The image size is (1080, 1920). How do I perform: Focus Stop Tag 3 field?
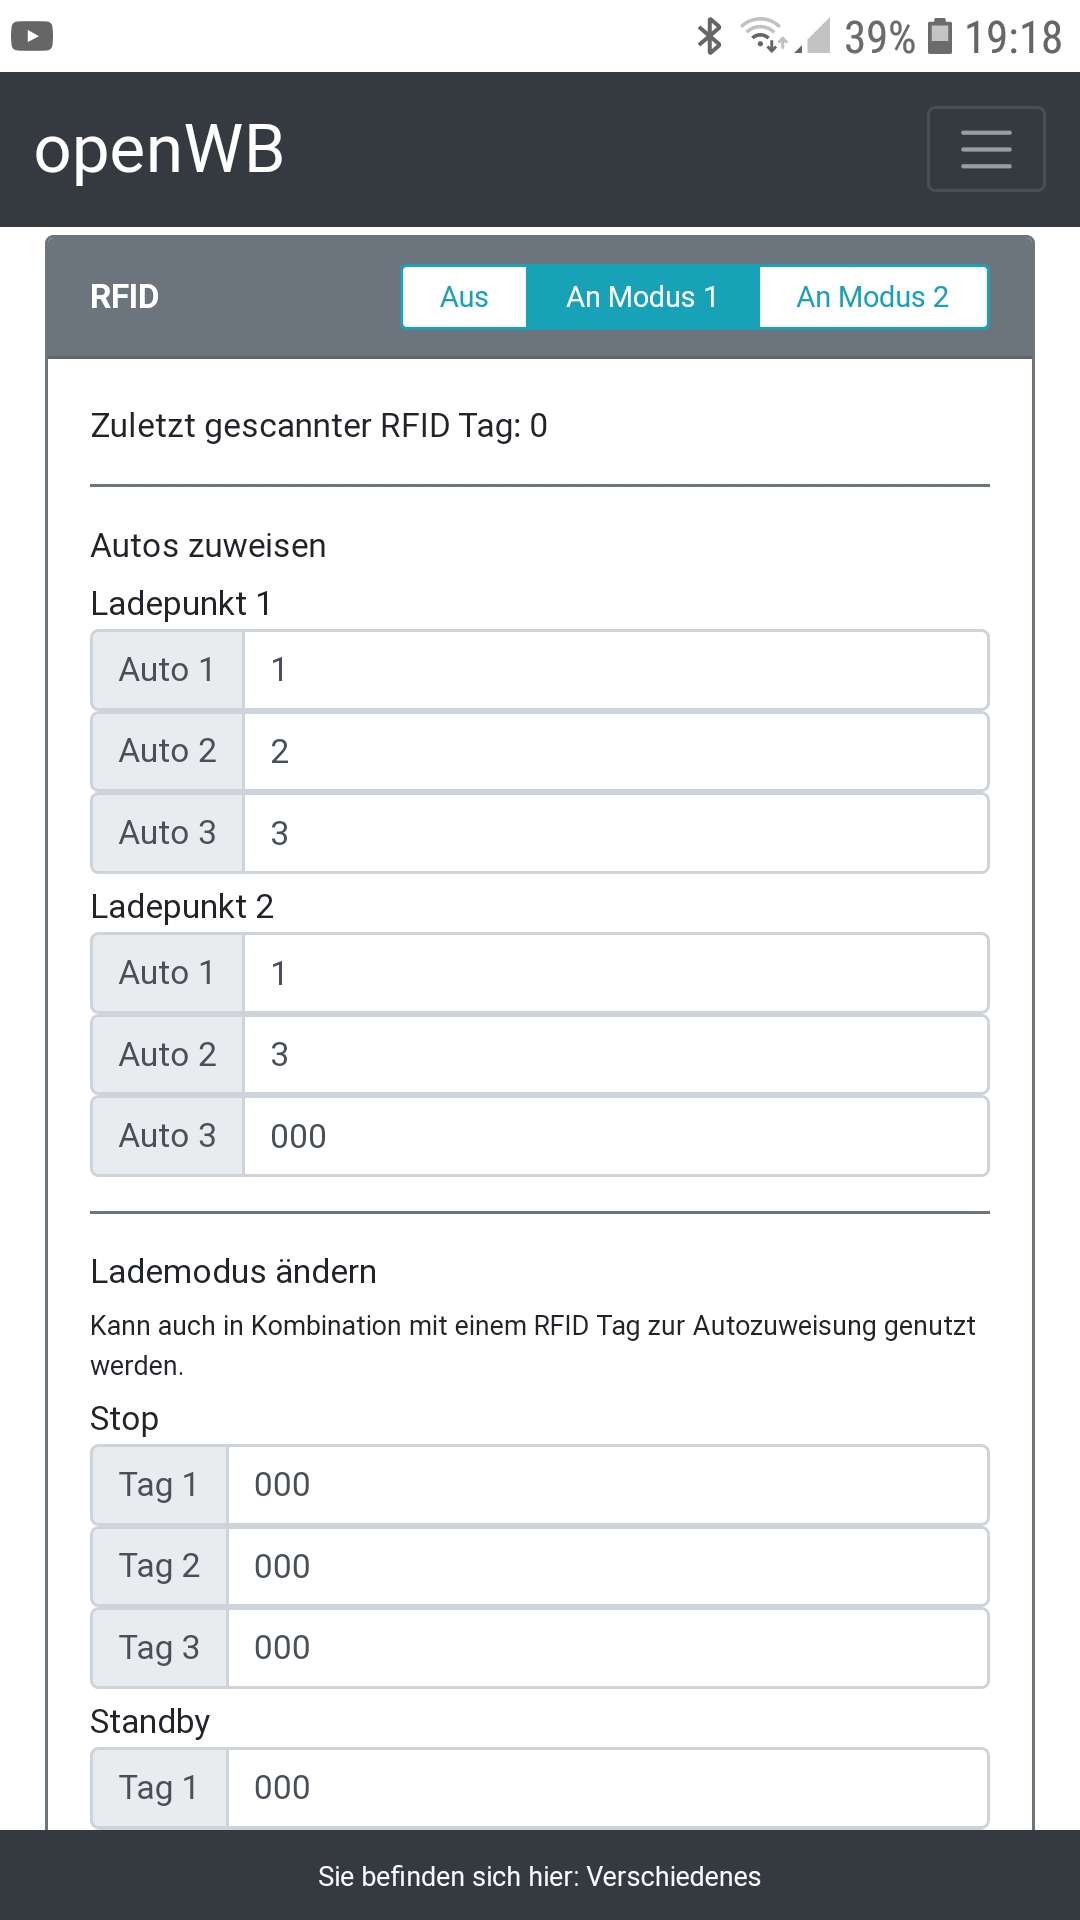coord(607,1648)
